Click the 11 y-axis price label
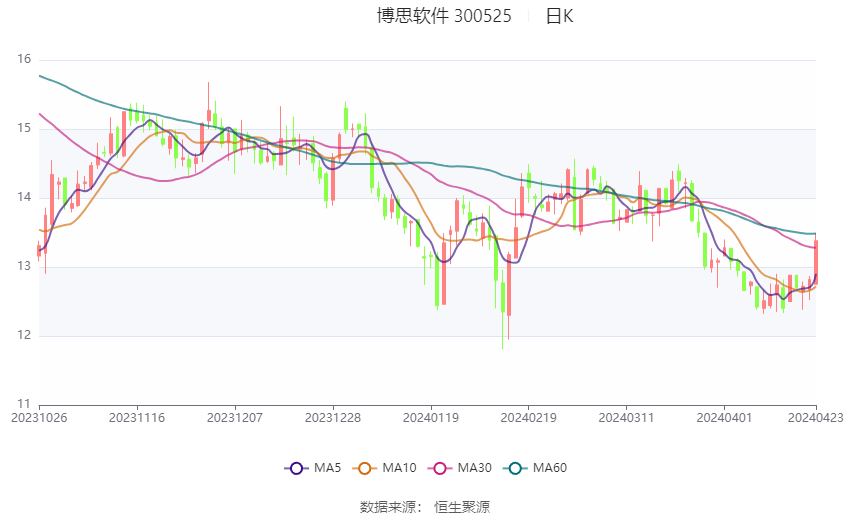Screen dimensions: 850x517 tap(24, 404)
